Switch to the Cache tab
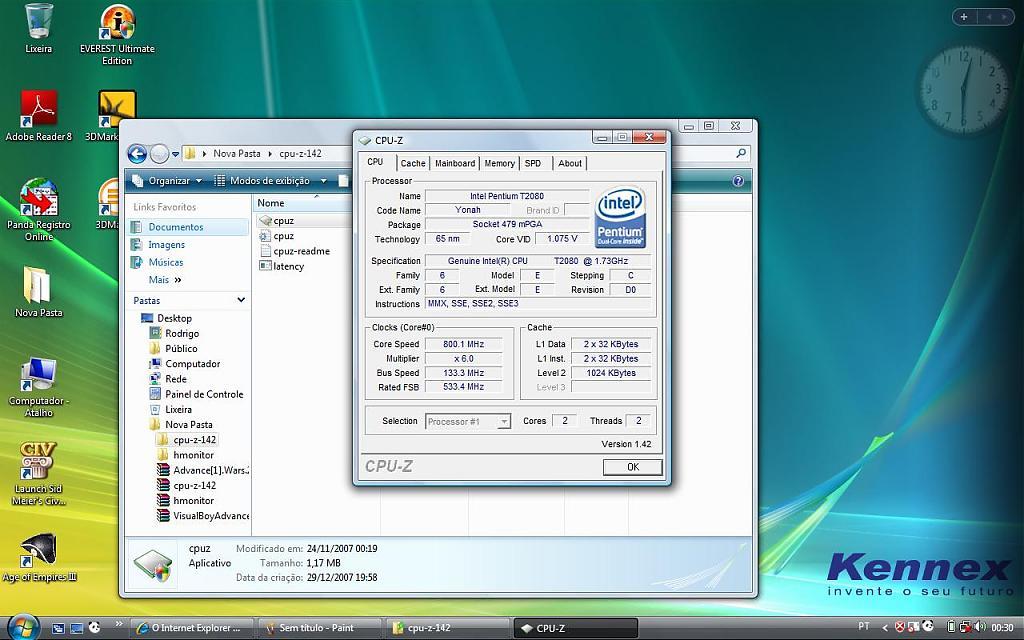Image resolution: width=1024 pixels, height=640 pixels. point(413,163)
